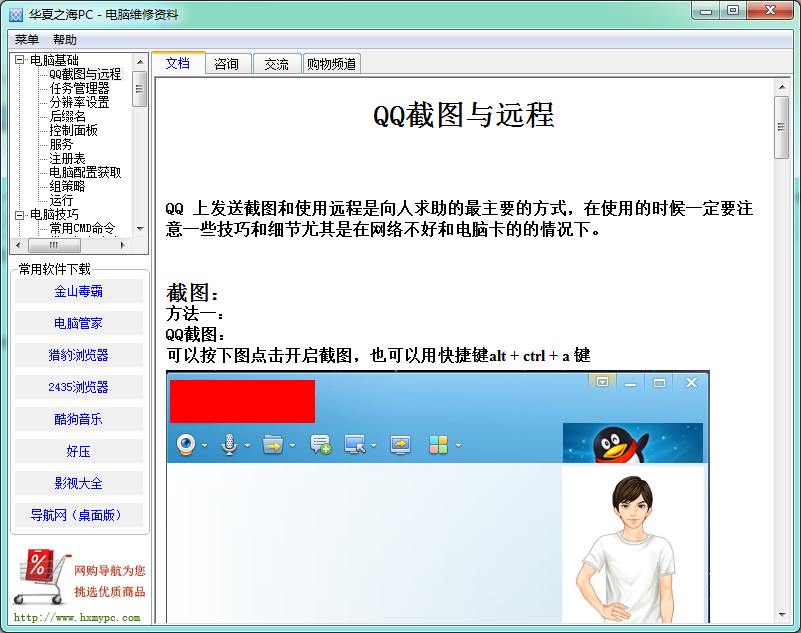
Task: Click the screen share icon
Action: [x=400, y=444]
